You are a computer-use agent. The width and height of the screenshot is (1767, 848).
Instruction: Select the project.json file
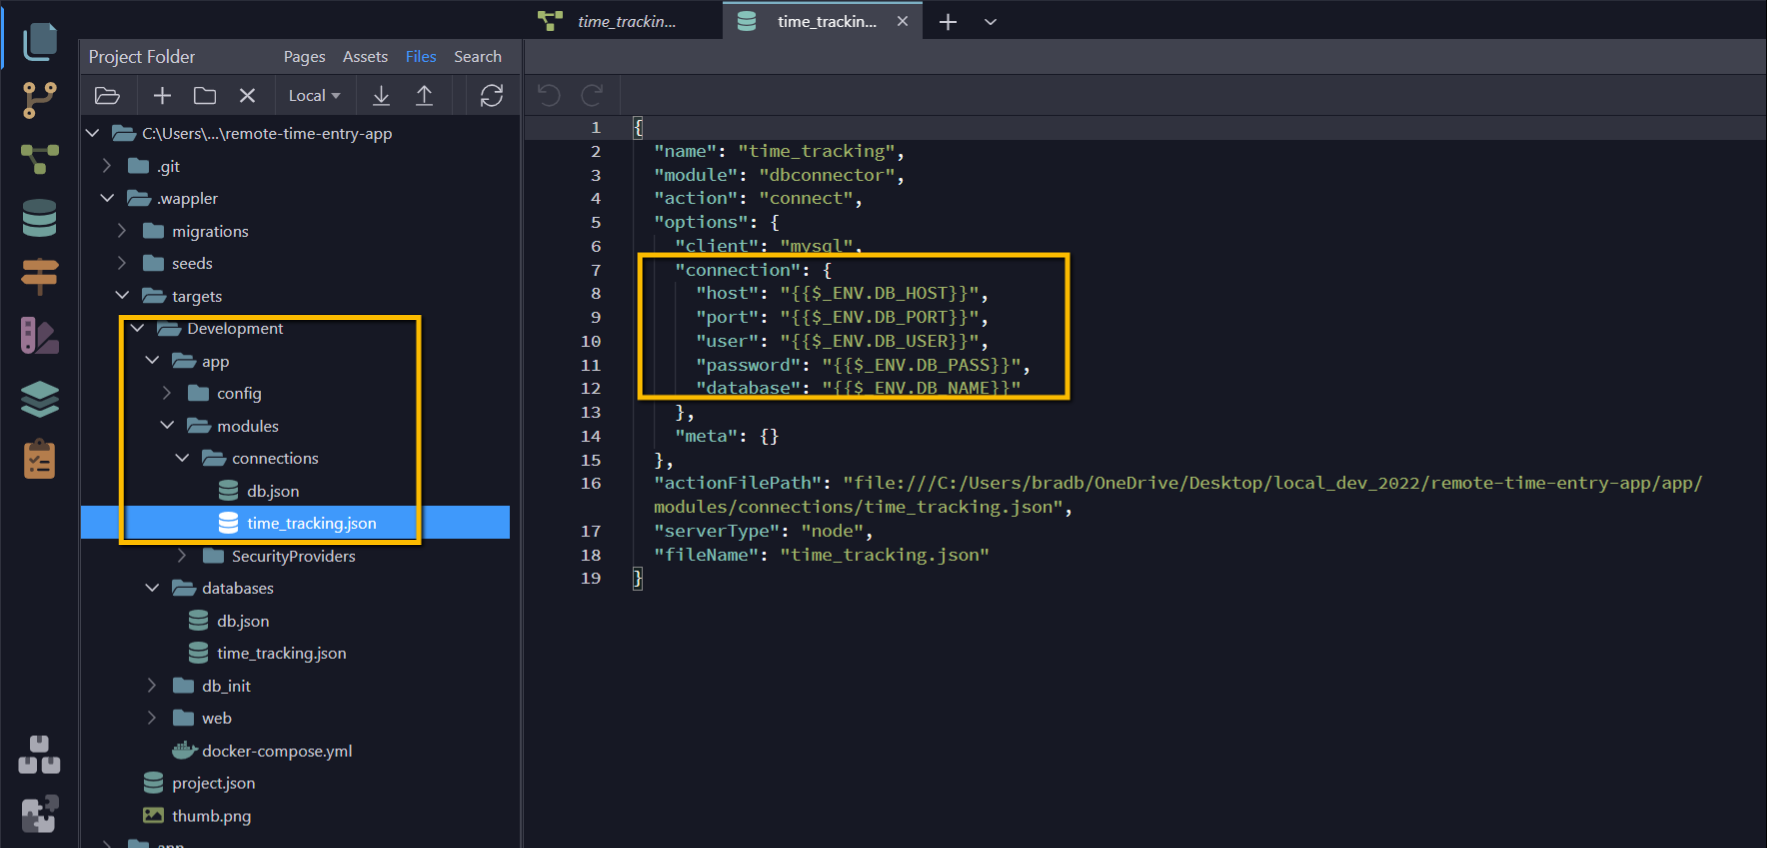tap(213, 783)
